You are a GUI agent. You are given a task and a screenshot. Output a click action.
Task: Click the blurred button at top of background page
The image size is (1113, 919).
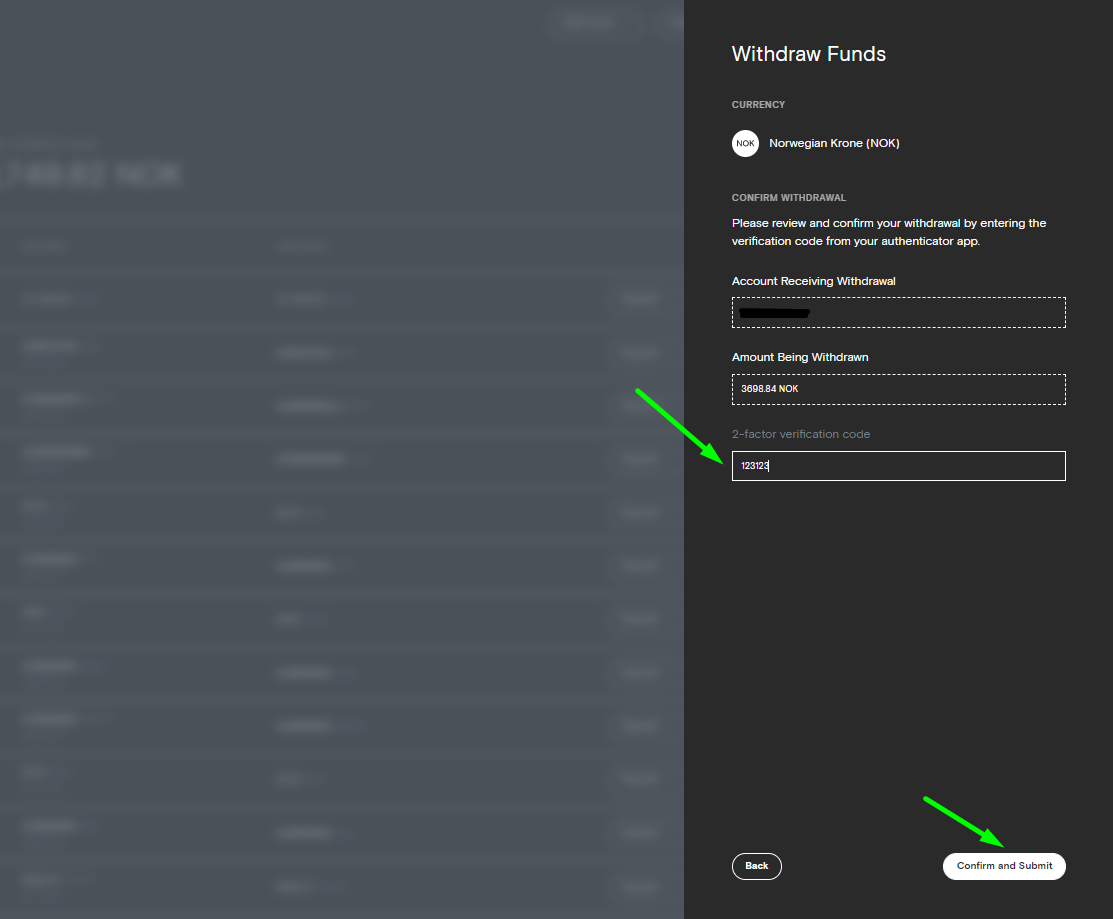pyautogui.click(x=587, y=22)
